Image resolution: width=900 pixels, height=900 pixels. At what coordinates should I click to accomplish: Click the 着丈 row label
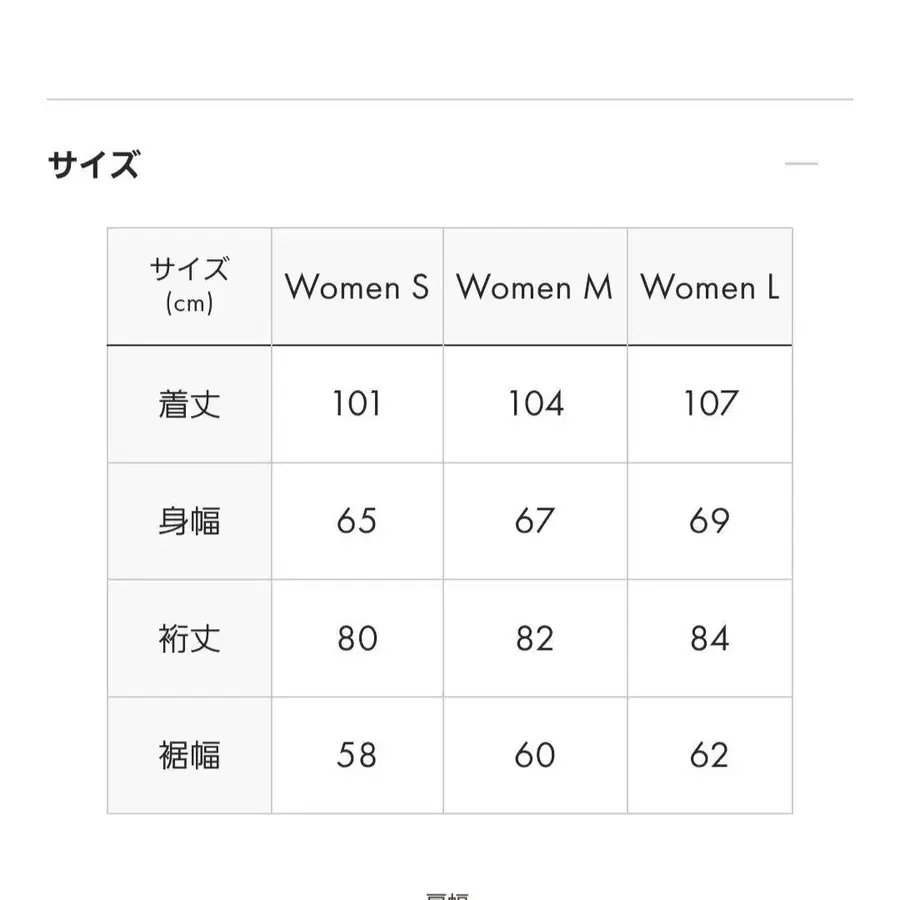tap(188, 405)
